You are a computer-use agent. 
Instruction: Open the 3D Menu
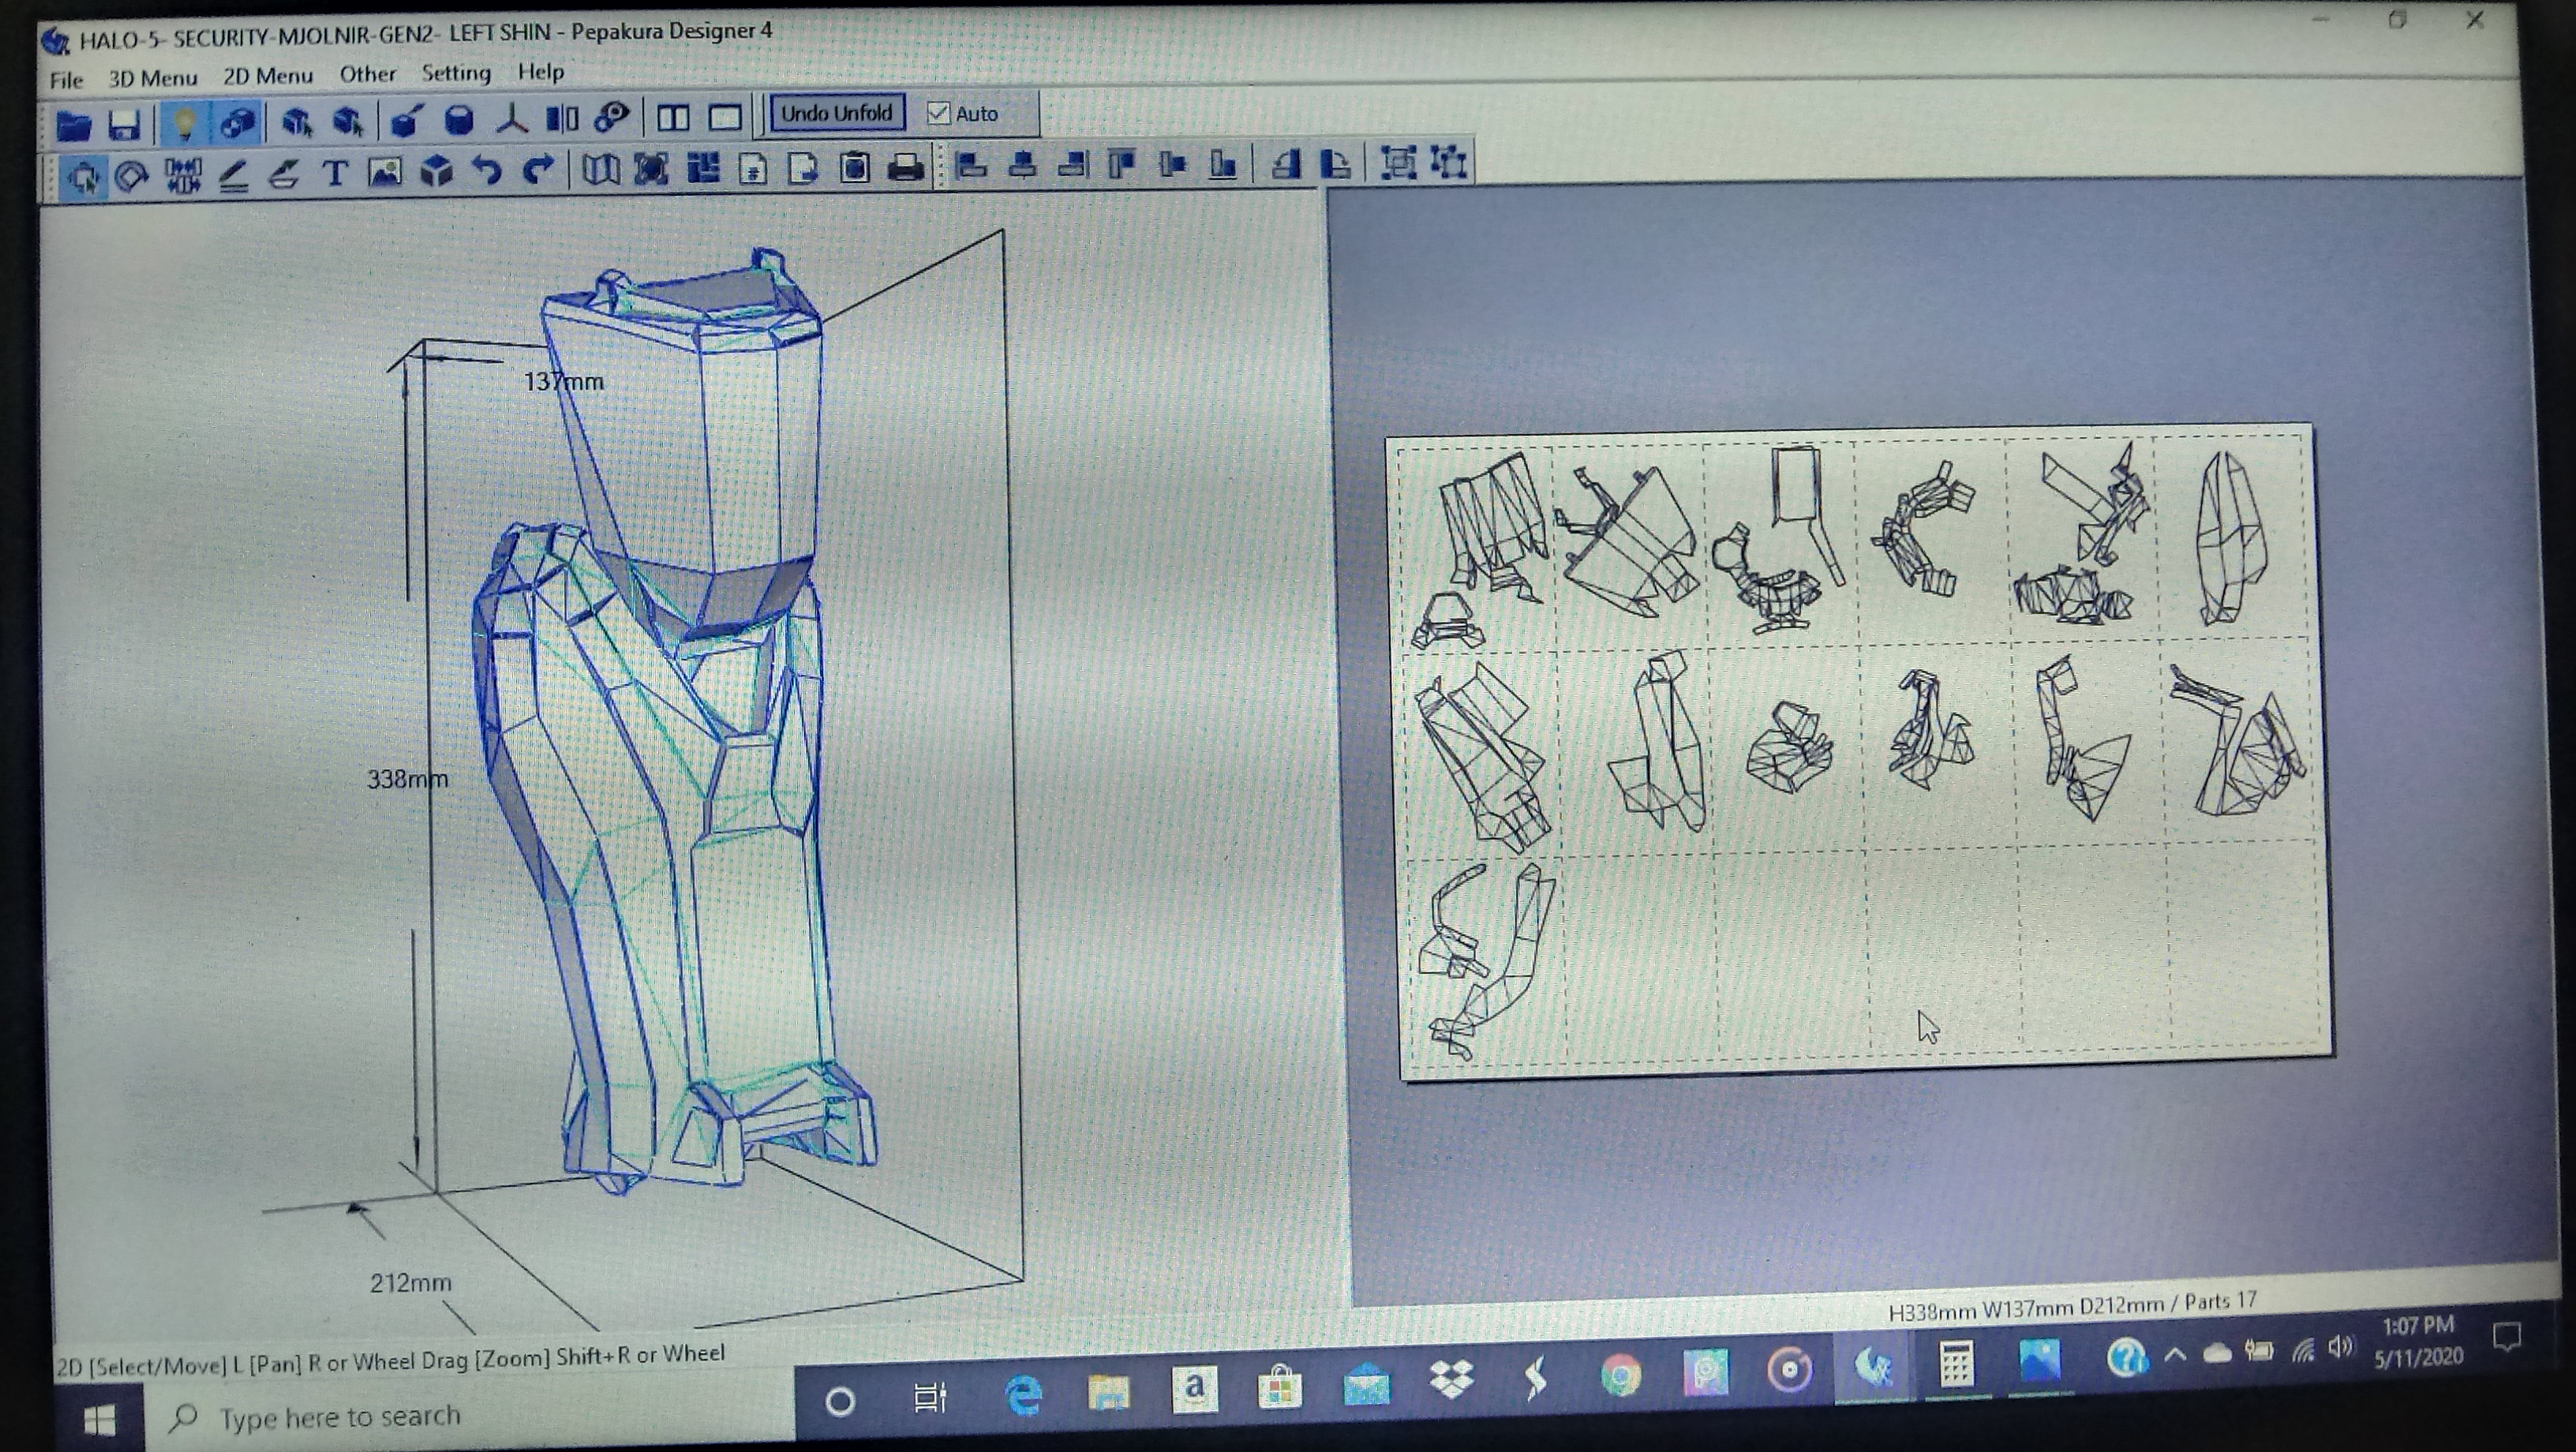pos(153,78)
